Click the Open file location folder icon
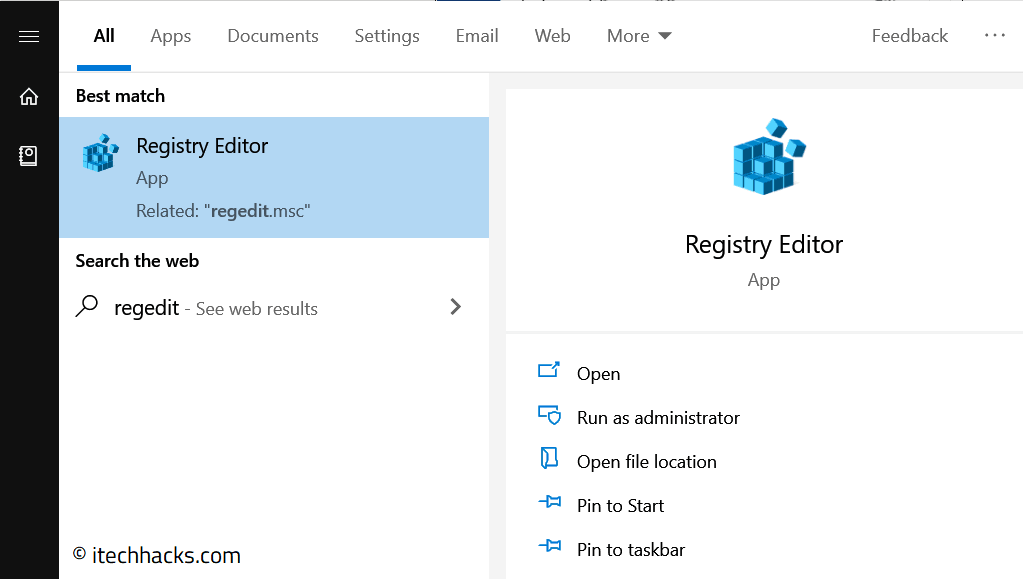 click(549, 459)
